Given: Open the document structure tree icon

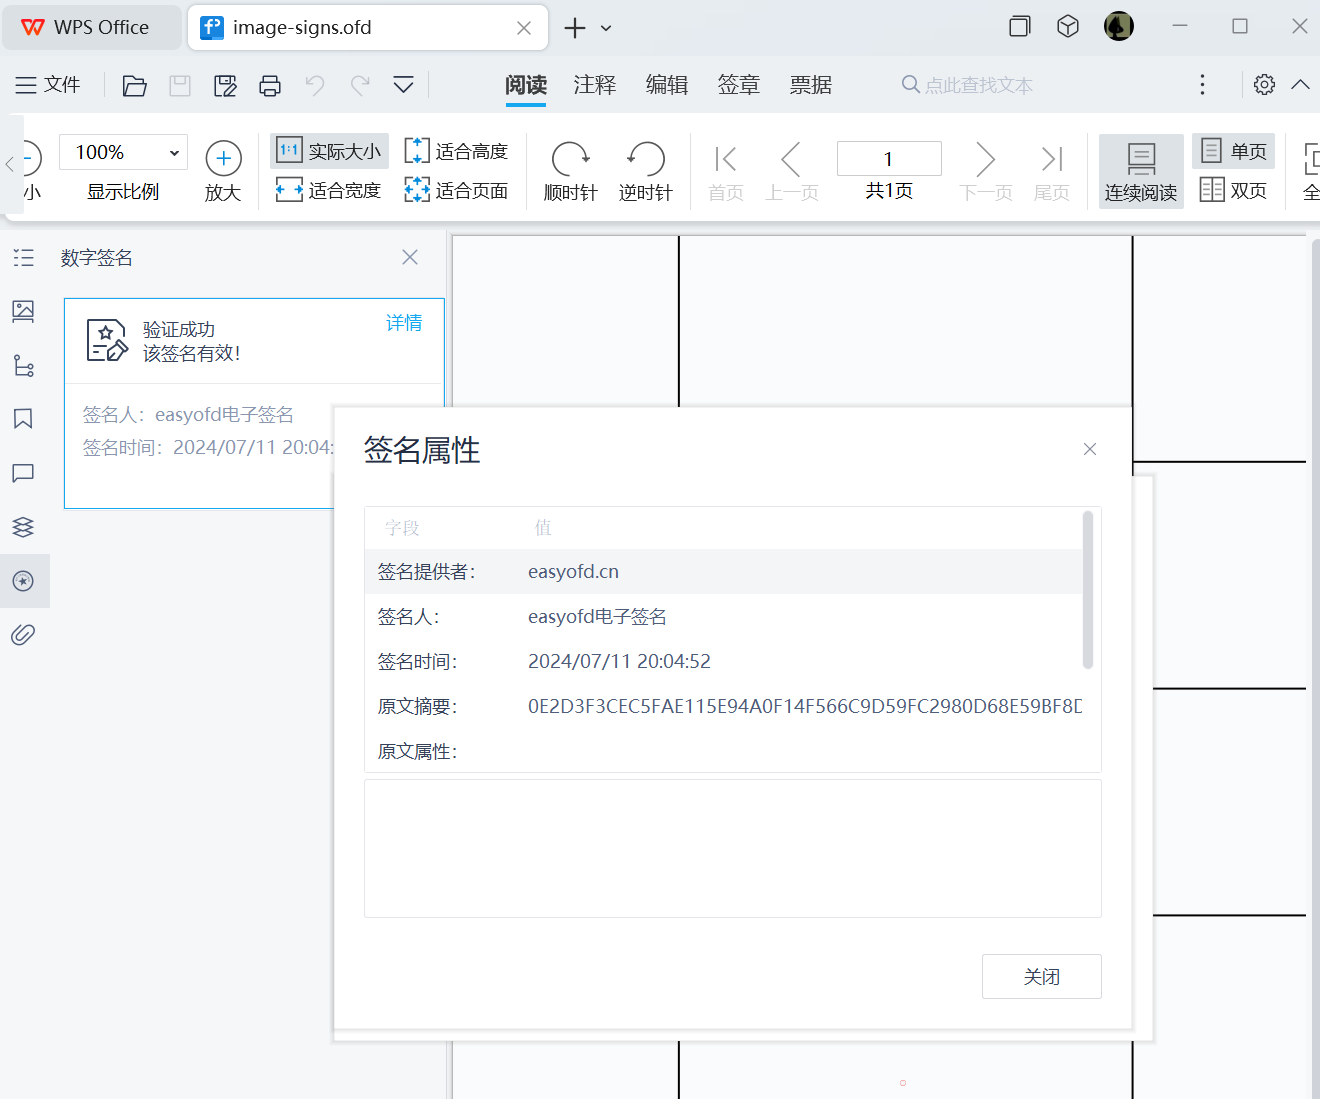Looking at the screenshot, I should [x=24, y=365].
